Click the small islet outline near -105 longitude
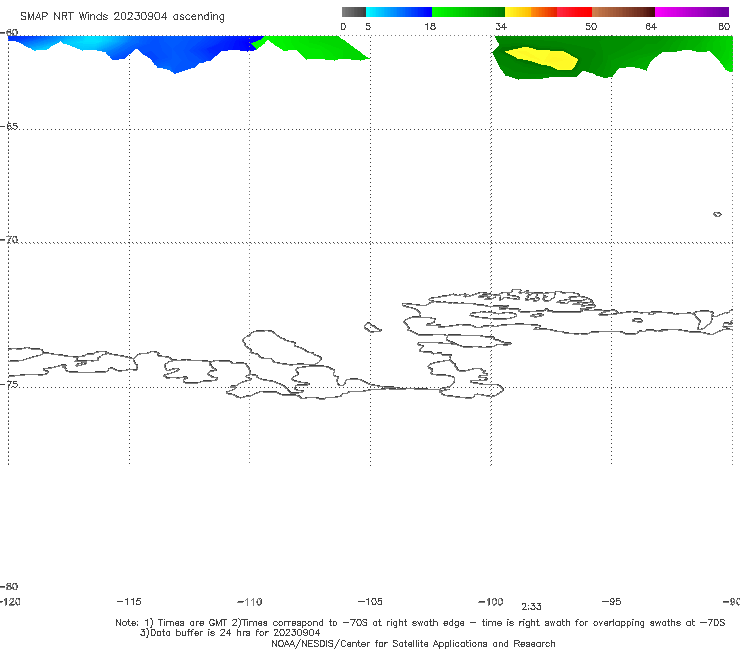740x650 pixels. (x=372, y=327)
